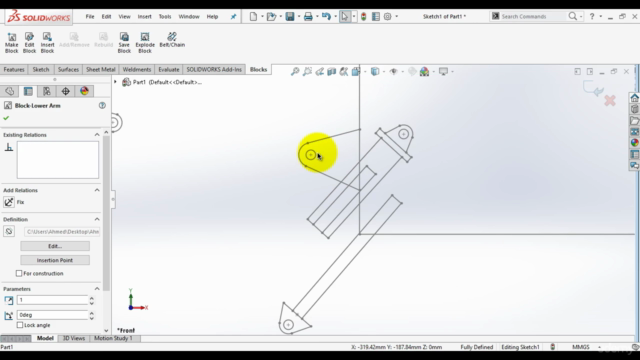Switch to the Evaluate tab
This screenshot has width=640, height=360.
pyautogui.click(x=169, y=69)
